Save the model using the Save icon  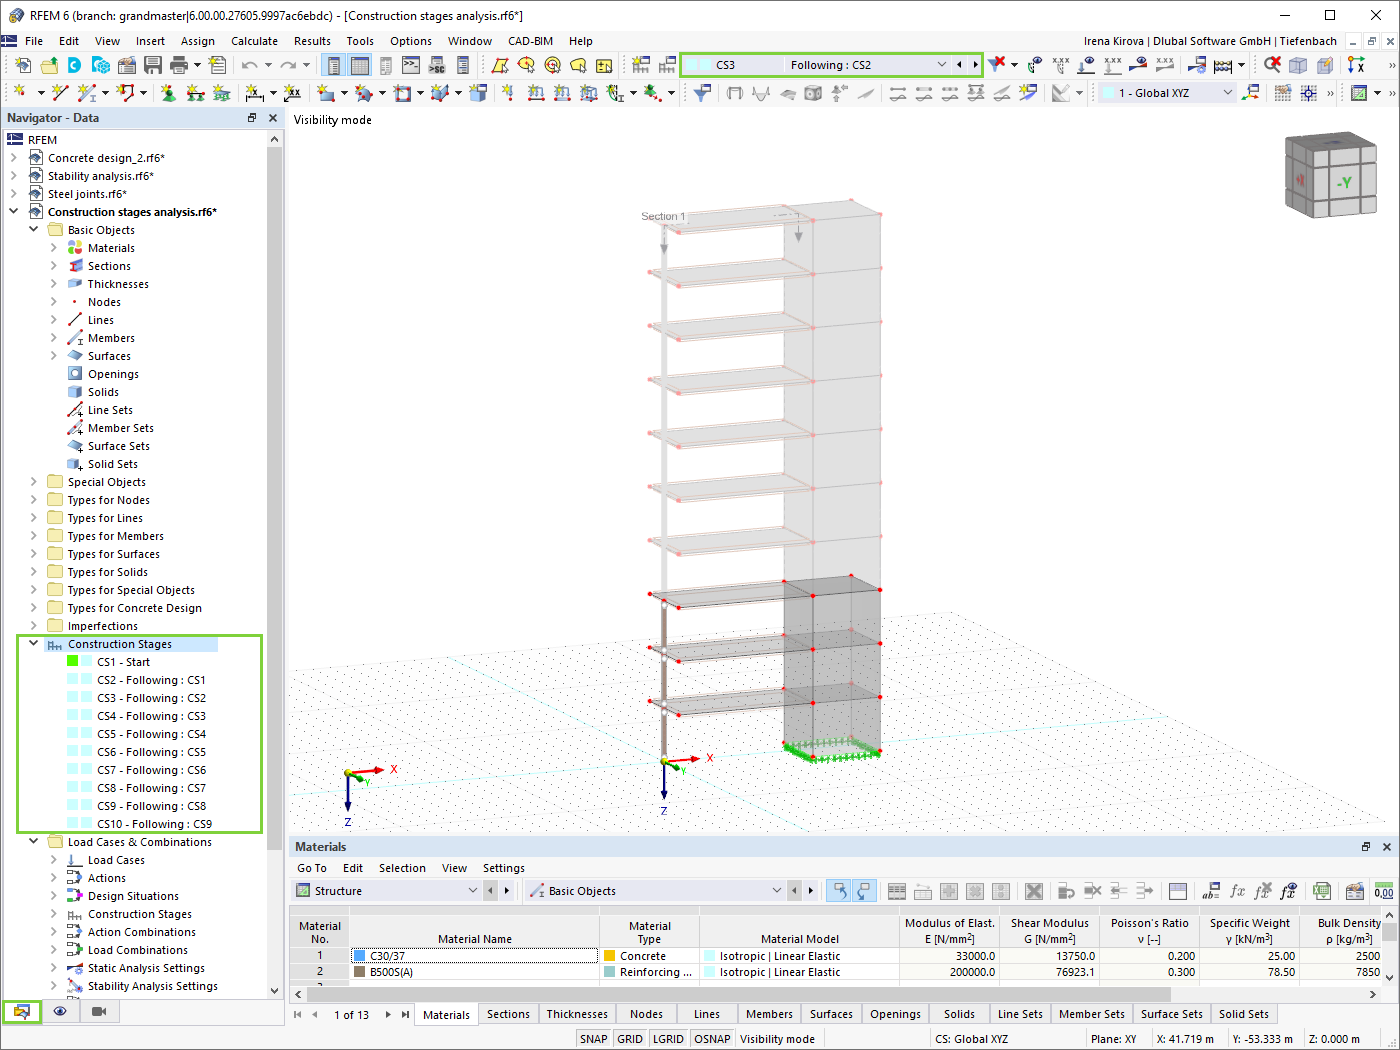[151, 64]
